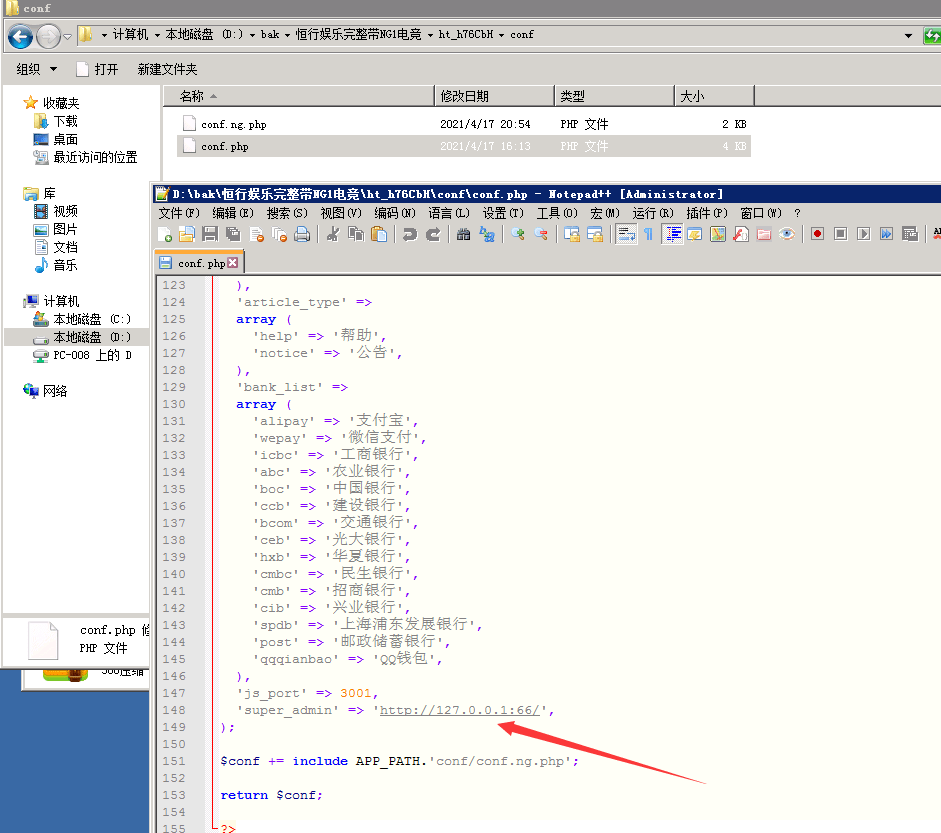
Task: Click the Zoom Out magnifier icon
Action: 541,234
